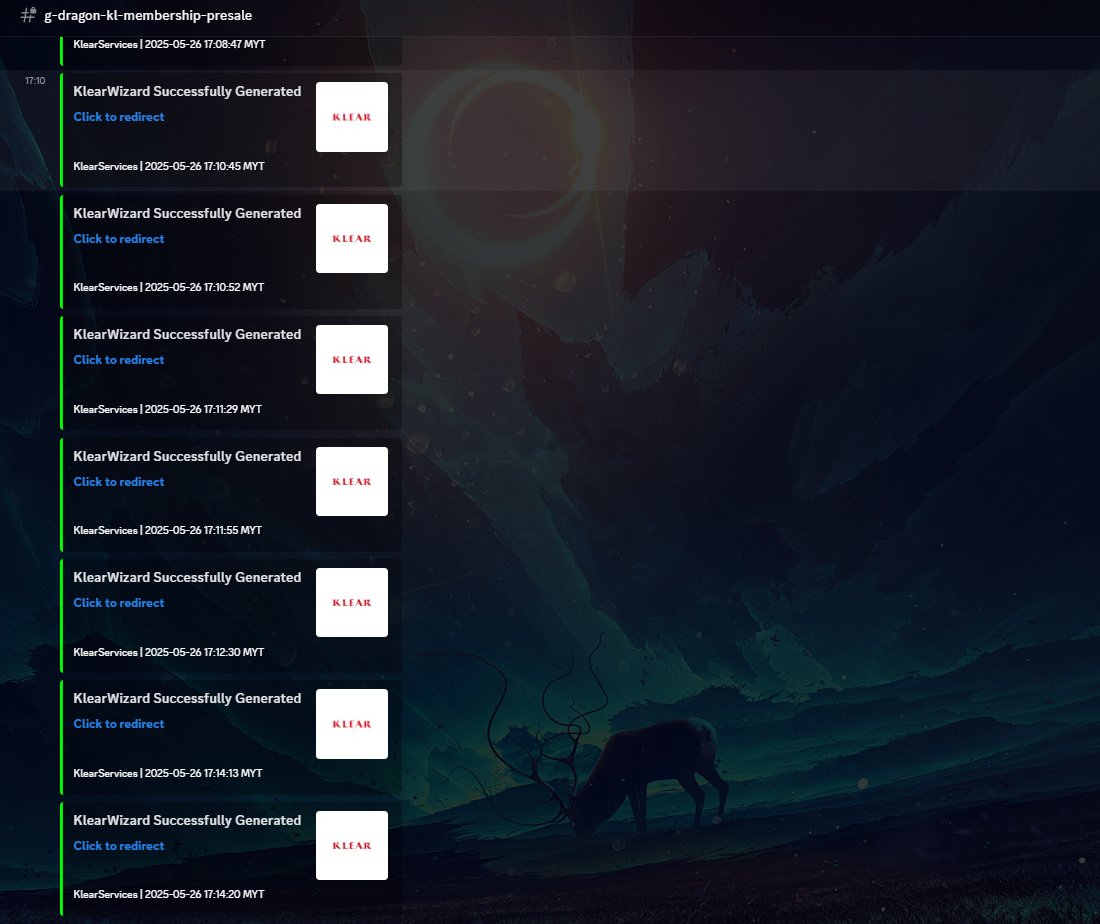Open "Click to redirect" link in 17:10:52 embed
This screenshot has height=924, width=1100.
tap(119, 239)
